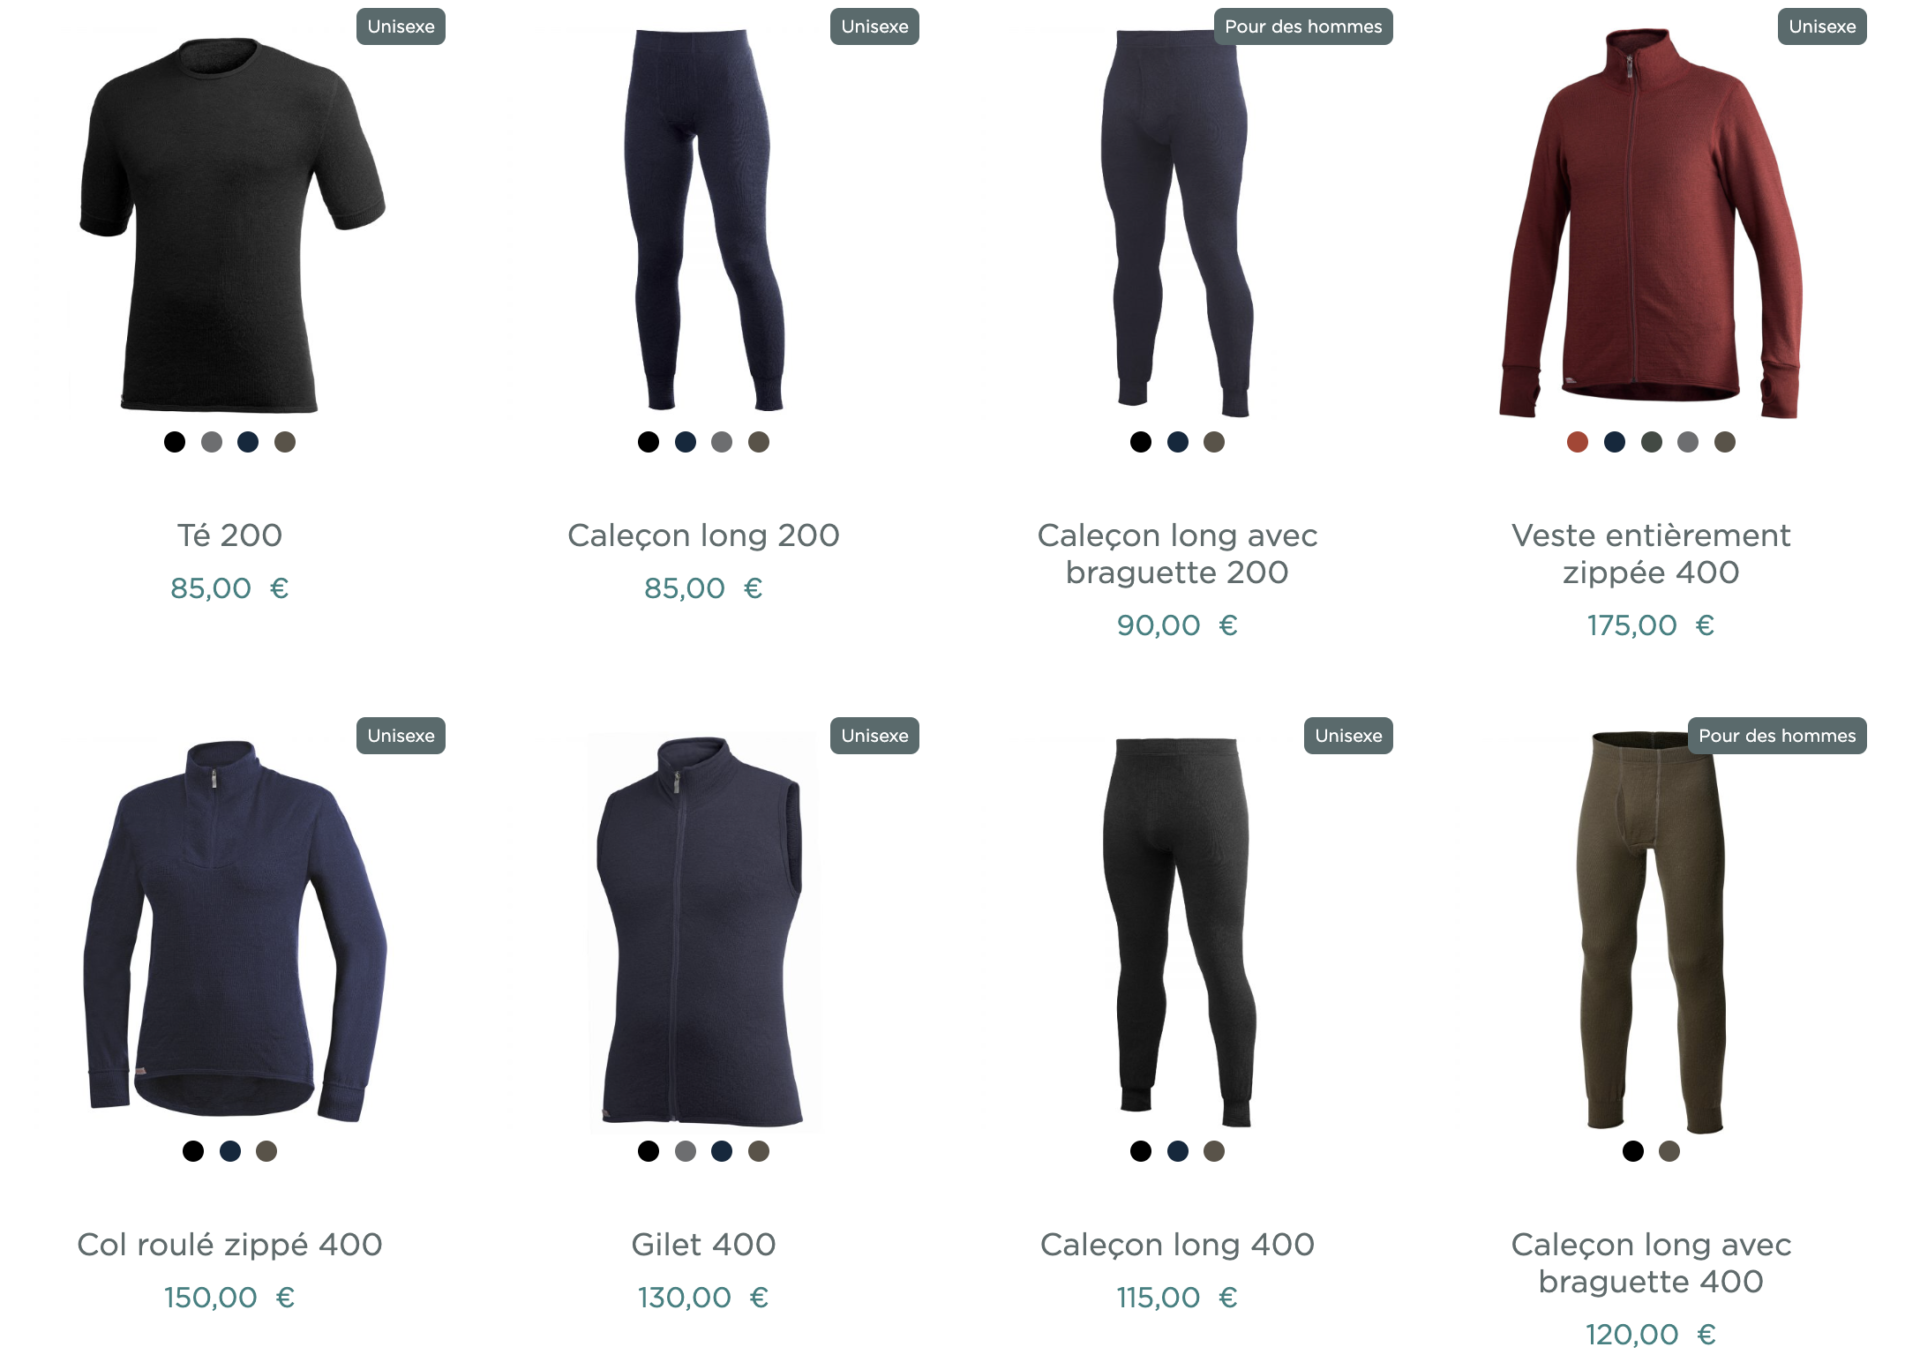Choose the grey swatch under Gilet 400
Viewport: 1920px width, 1362px height.
point(685,1151)
